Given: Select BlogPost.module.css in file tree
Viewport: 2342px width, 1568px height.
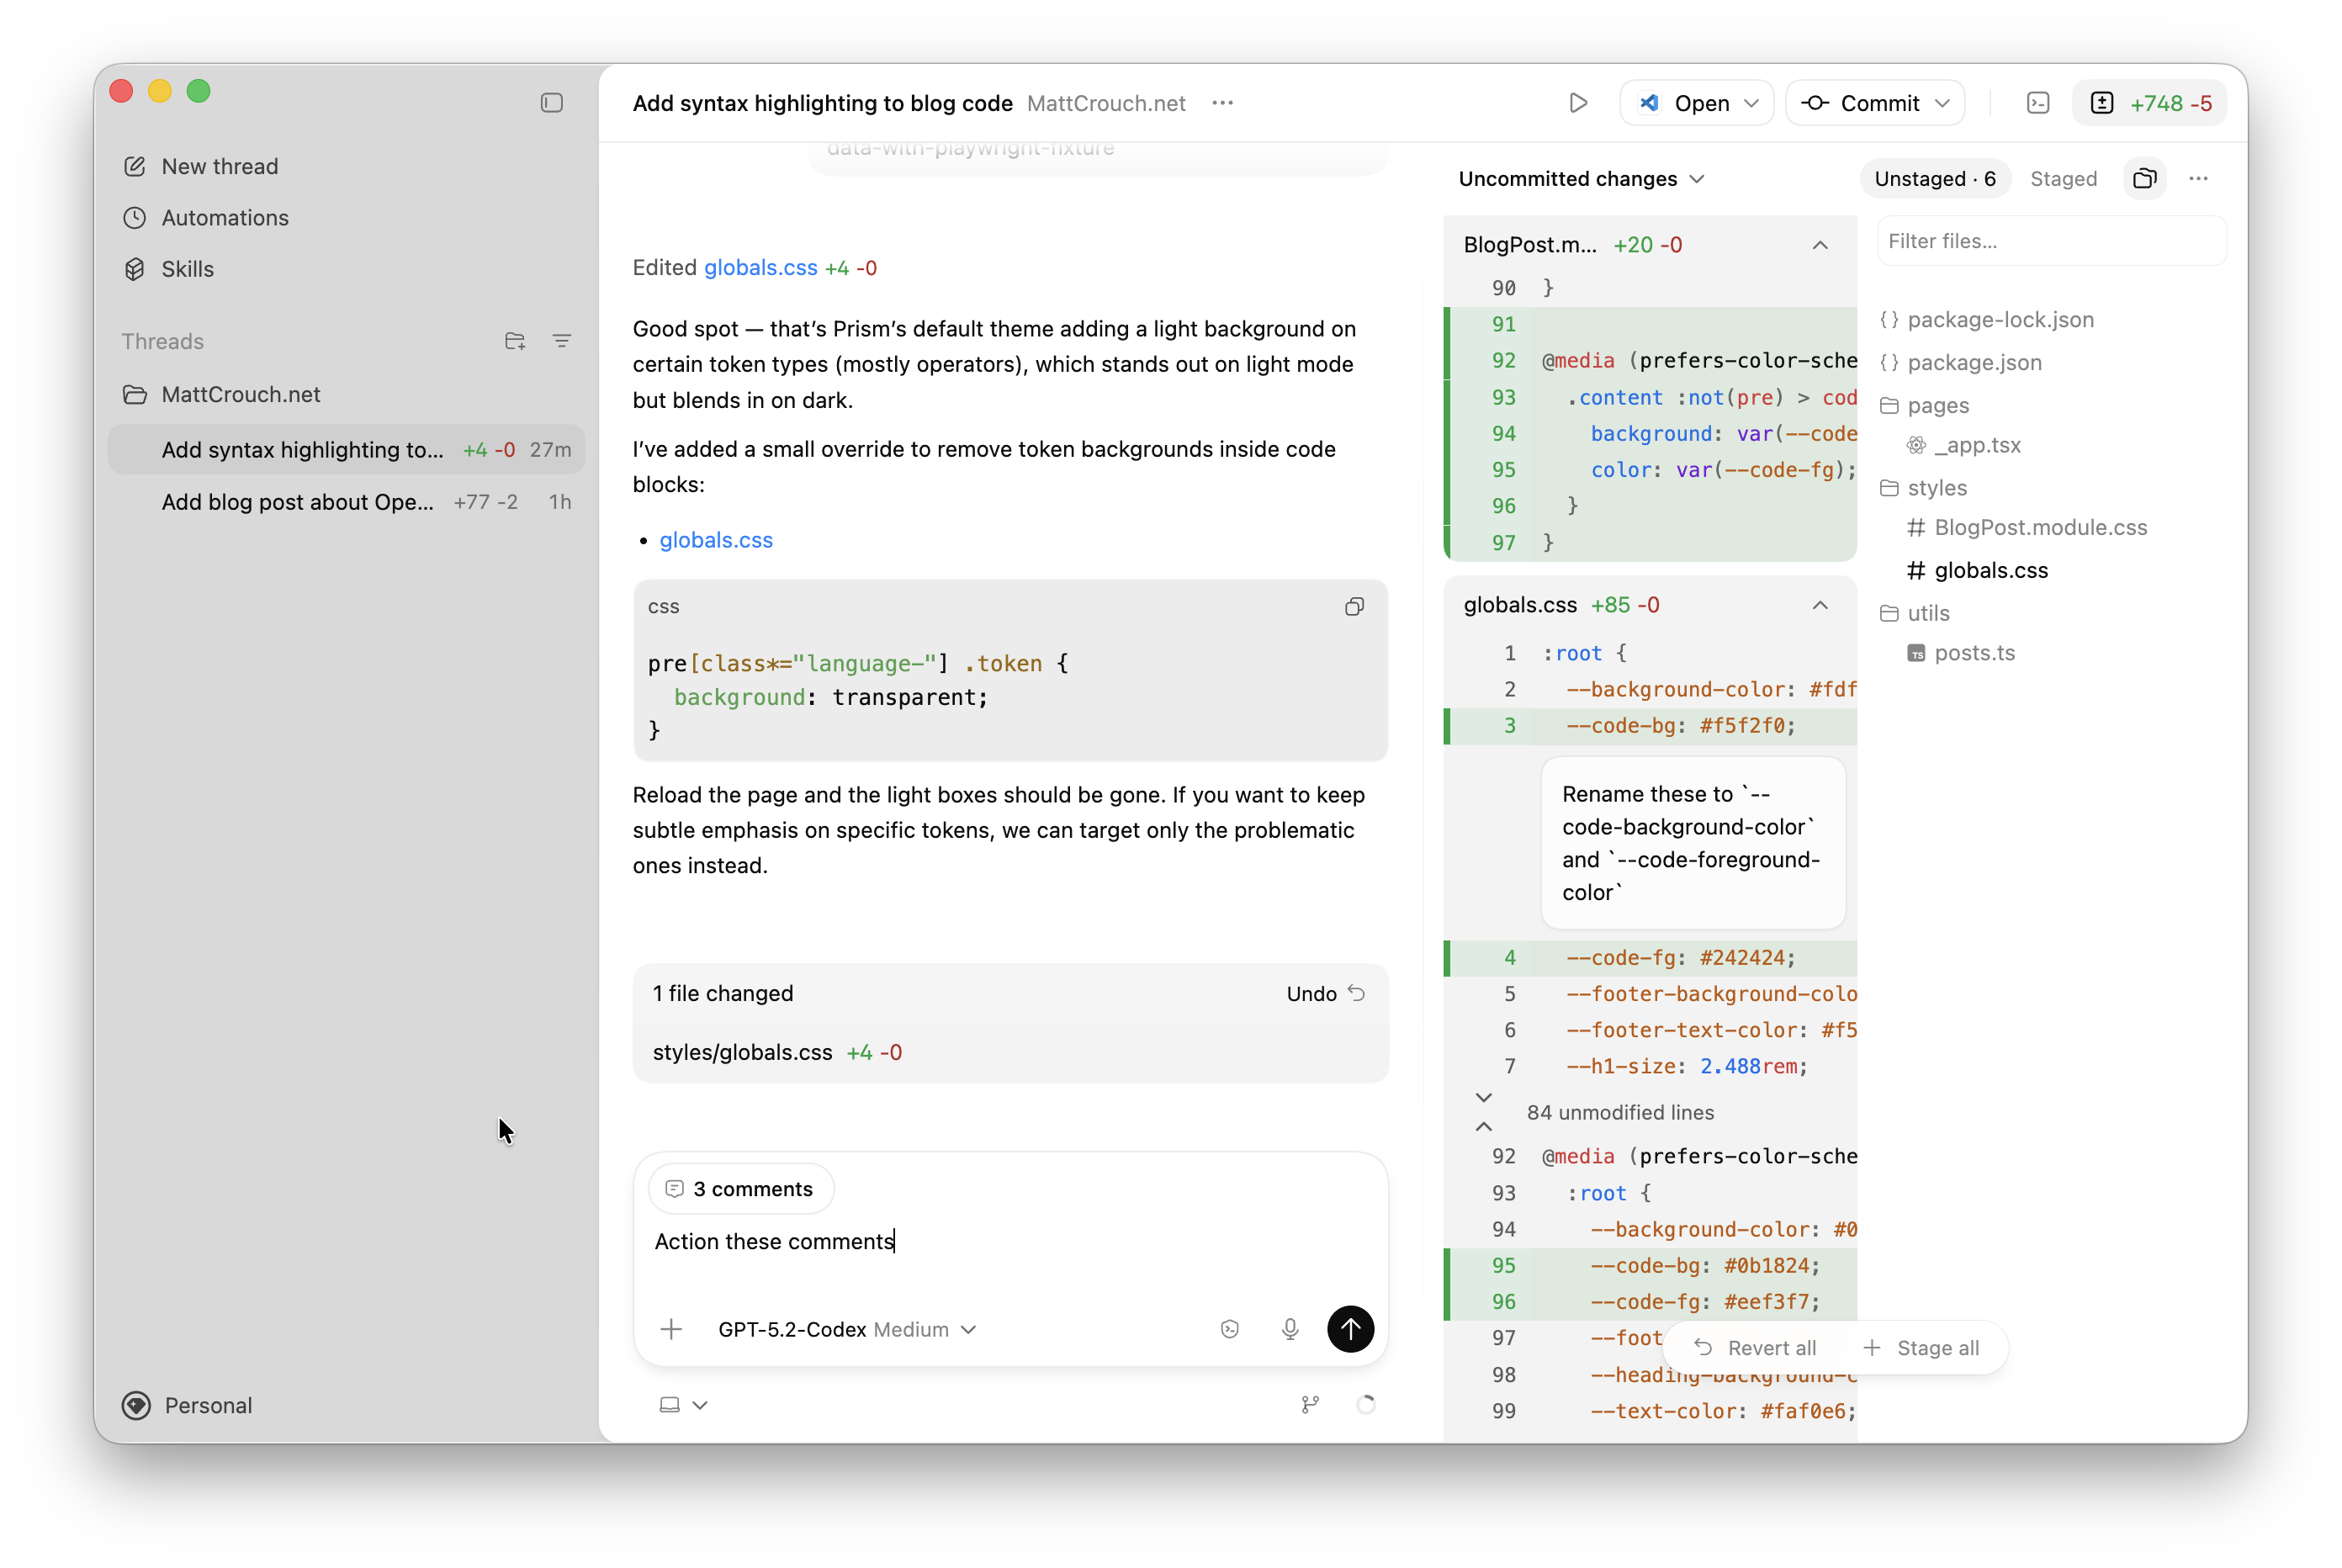Looking at the screenshot, I should tap(2027, 527).
